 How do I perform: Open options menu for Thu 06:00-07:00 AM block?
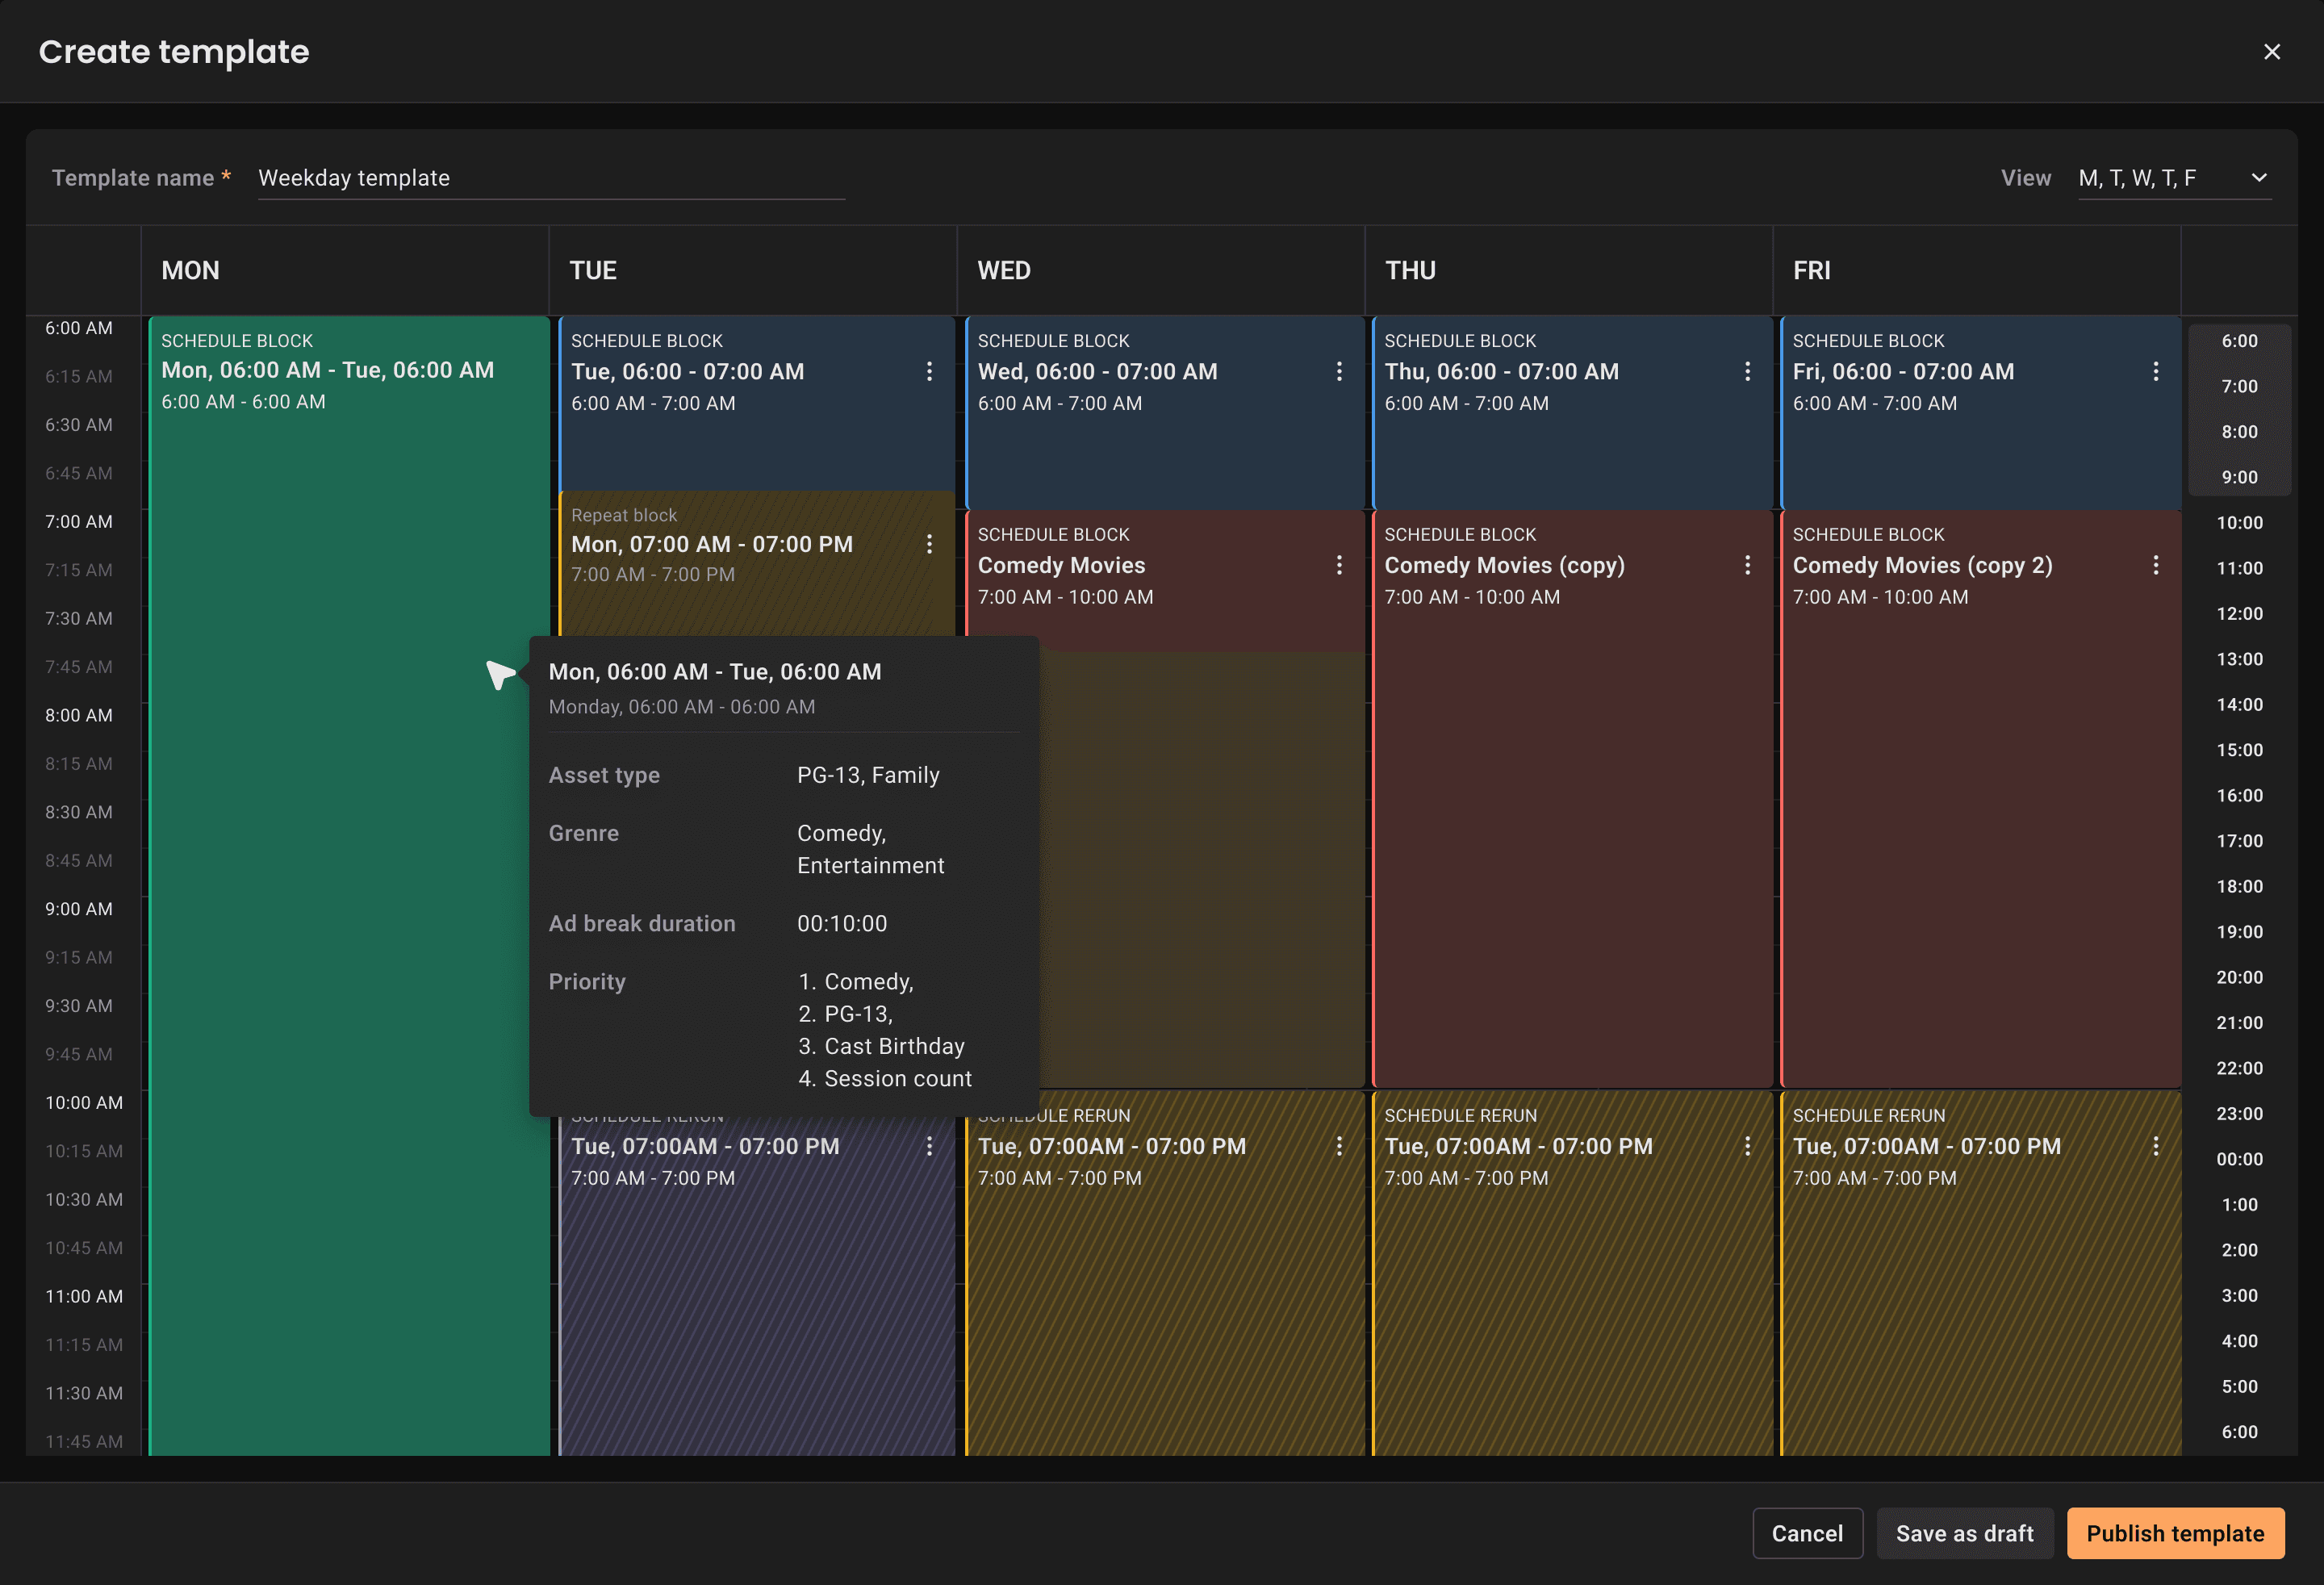tap(1747, 371)
